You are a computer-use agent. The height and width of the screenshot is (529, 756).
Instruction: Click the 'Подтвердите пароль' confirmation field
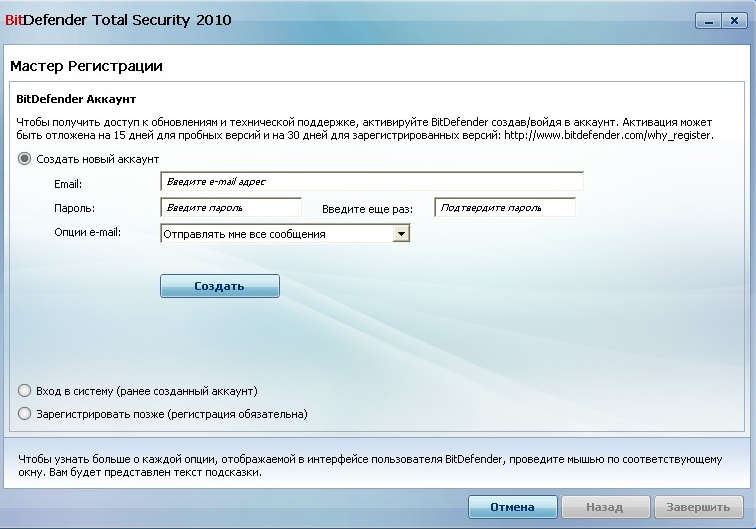click(505, 208)
